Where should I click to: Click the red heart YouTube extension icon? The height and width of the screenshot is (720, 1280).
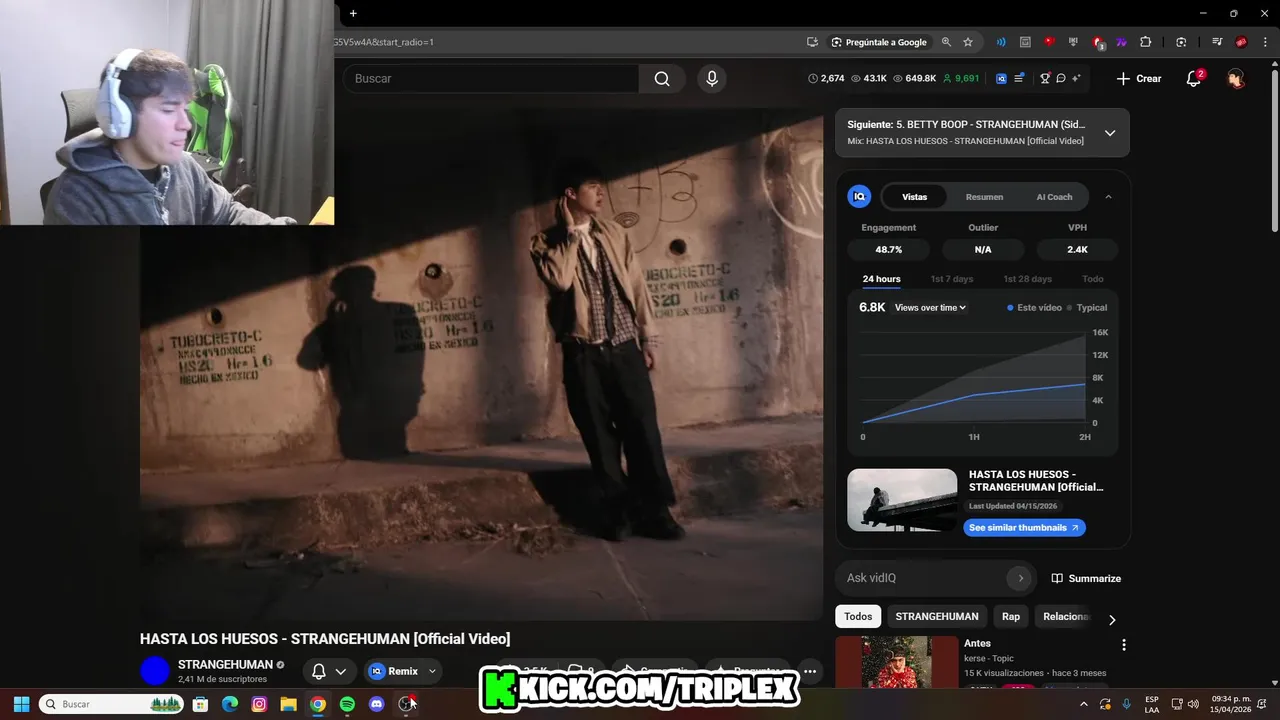point(1049,42)
